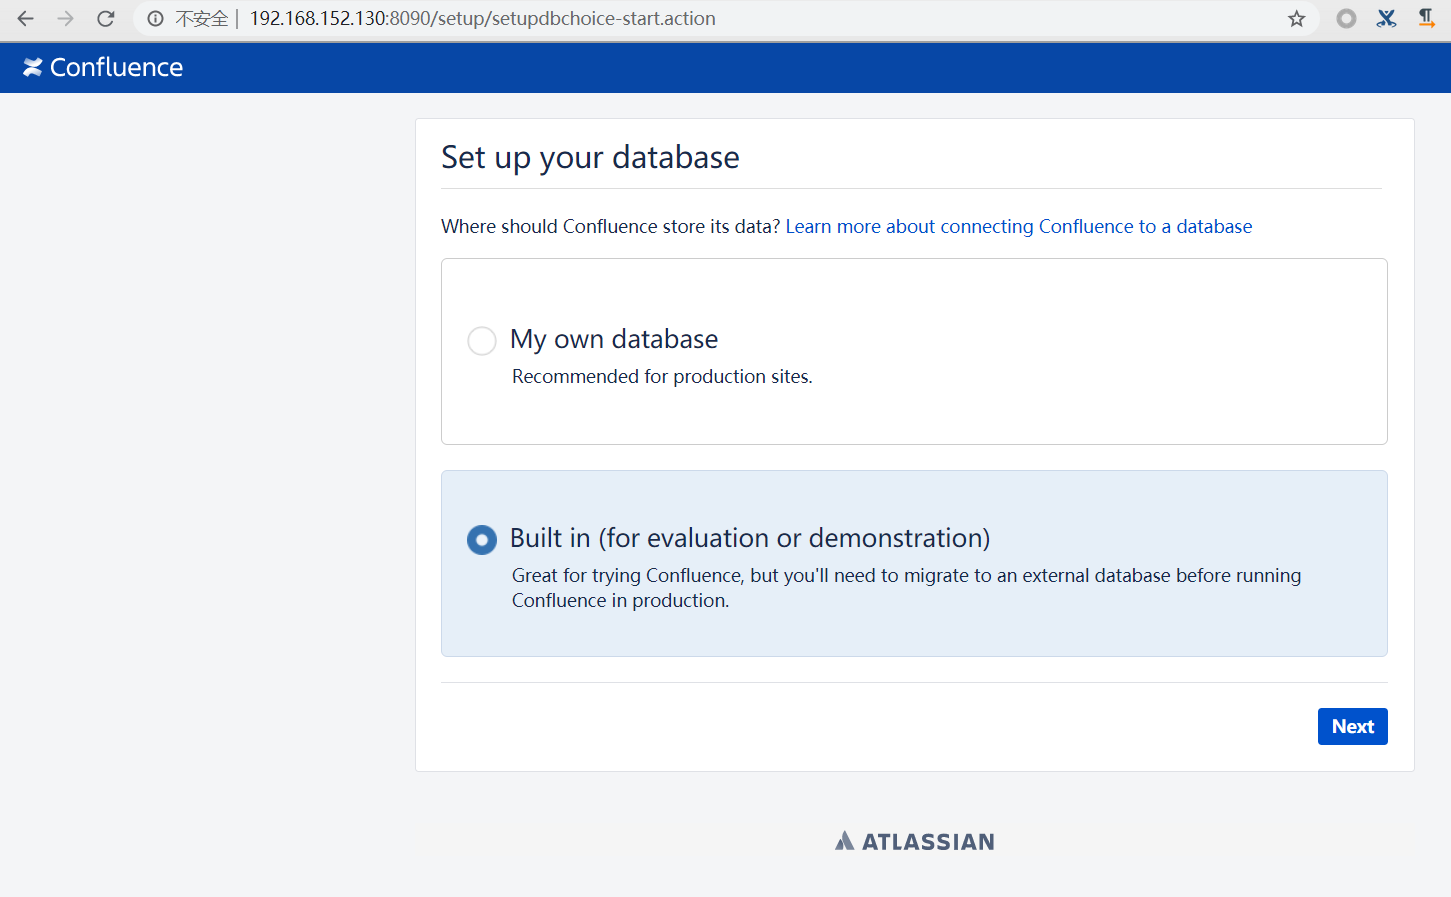Viewport: 1451px width, 897px height.
Task: Click the Confluence header title text
Action: 116,67
